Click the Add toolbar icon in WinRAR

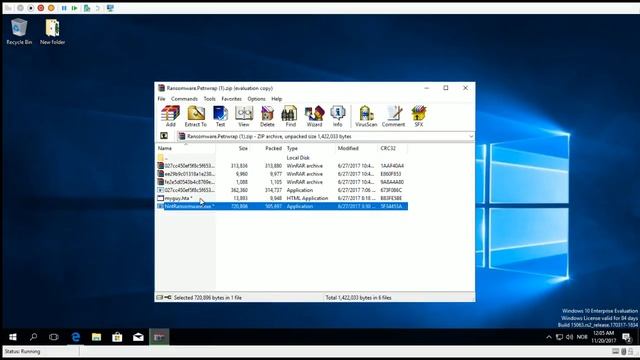[x=170, y=116]
